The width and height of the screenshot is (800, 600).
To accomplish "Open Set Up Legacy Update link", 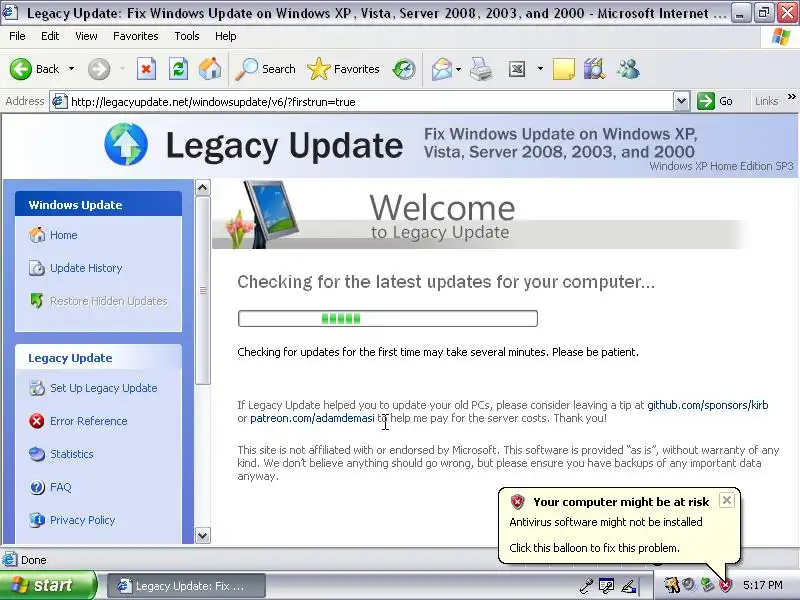I will coord(104,388).
